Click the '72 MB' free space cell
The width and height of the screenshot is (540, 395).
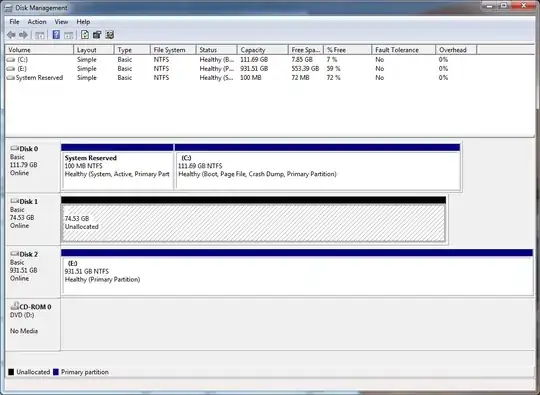click(300, 78)
